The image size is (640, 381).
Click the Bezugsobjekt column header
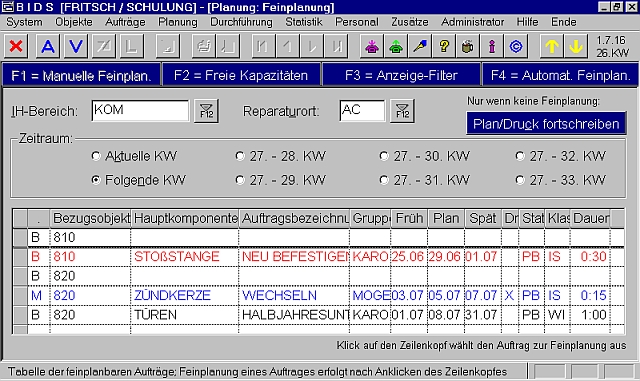91,218
